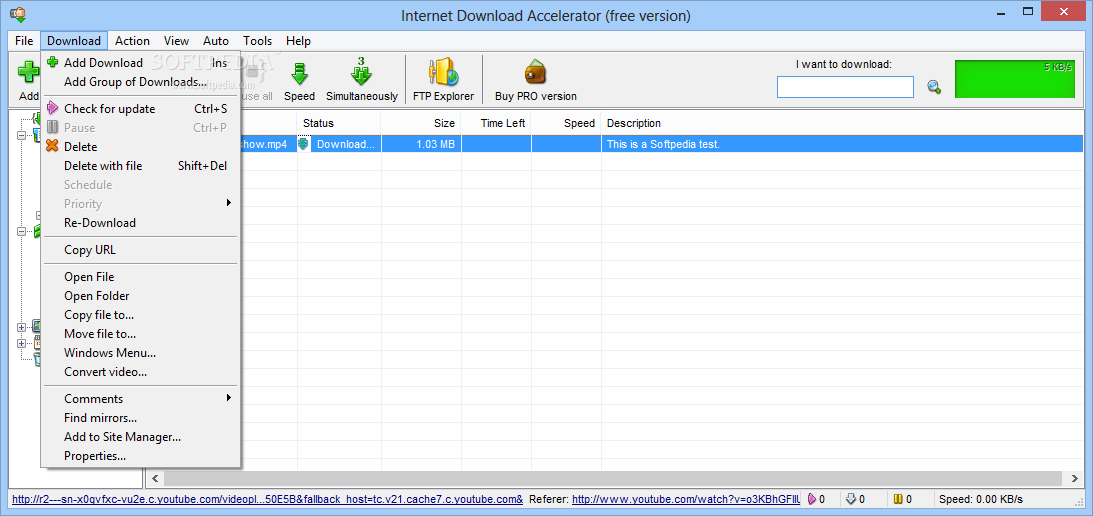The height and width of the screenshot is (516, 1093).
Task: Click the Buy PRO version wallet icon
Action: (x=535, y=72)
